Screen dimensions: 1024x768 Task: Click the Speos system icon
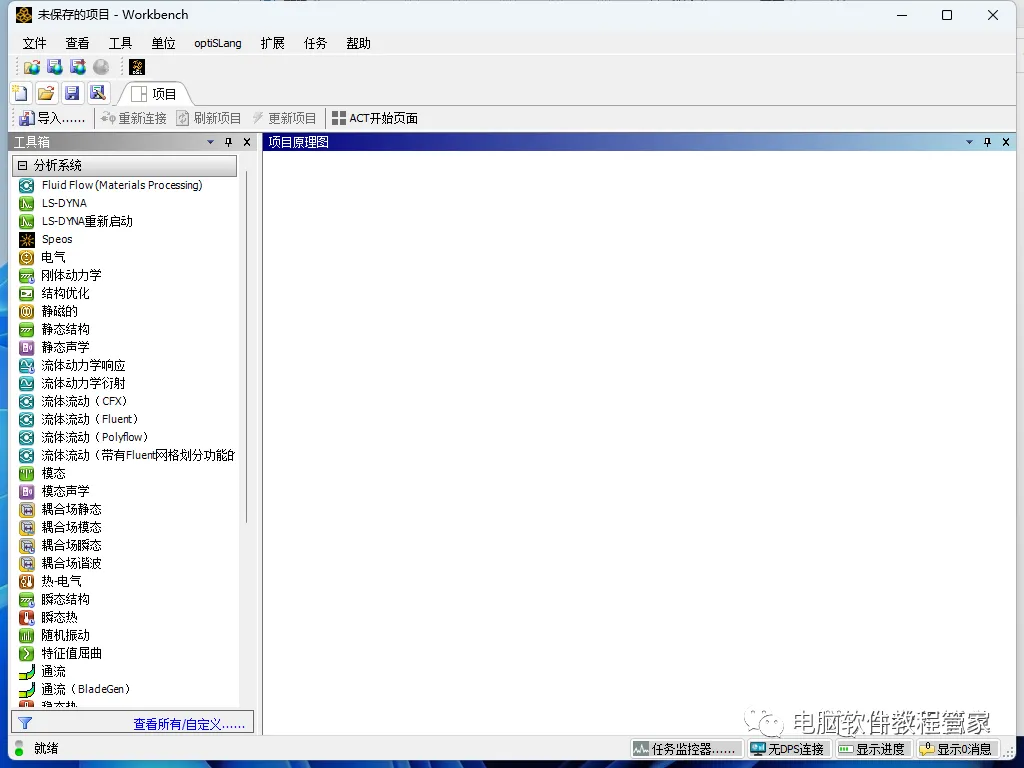26,240
